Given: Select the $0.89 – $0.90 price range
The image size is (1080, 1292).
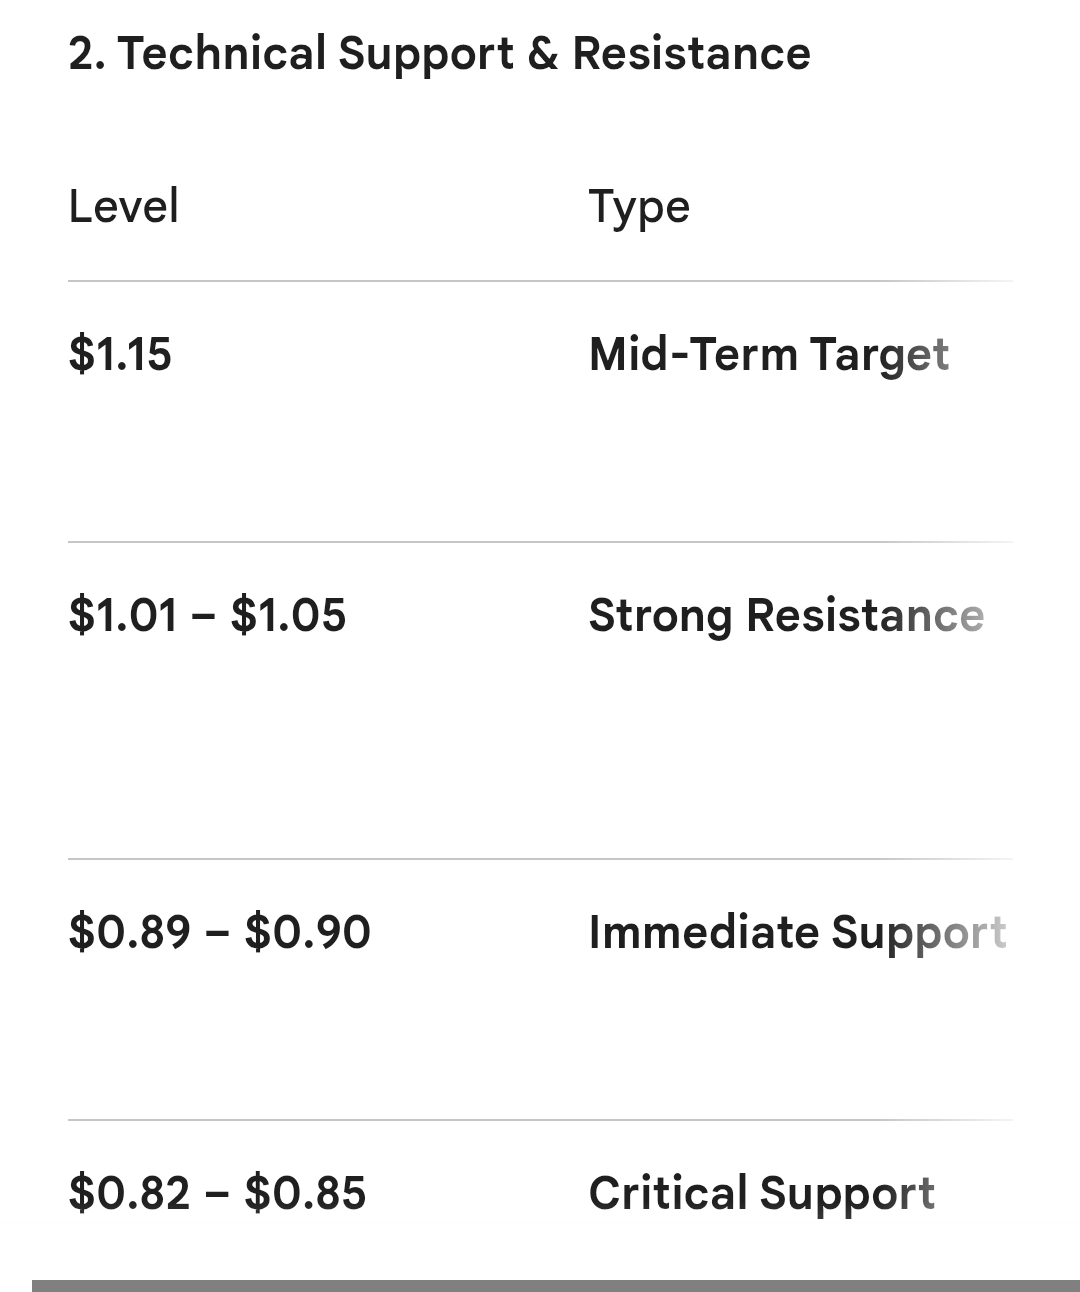Looking at the screenshot, I should coord(219,932).
